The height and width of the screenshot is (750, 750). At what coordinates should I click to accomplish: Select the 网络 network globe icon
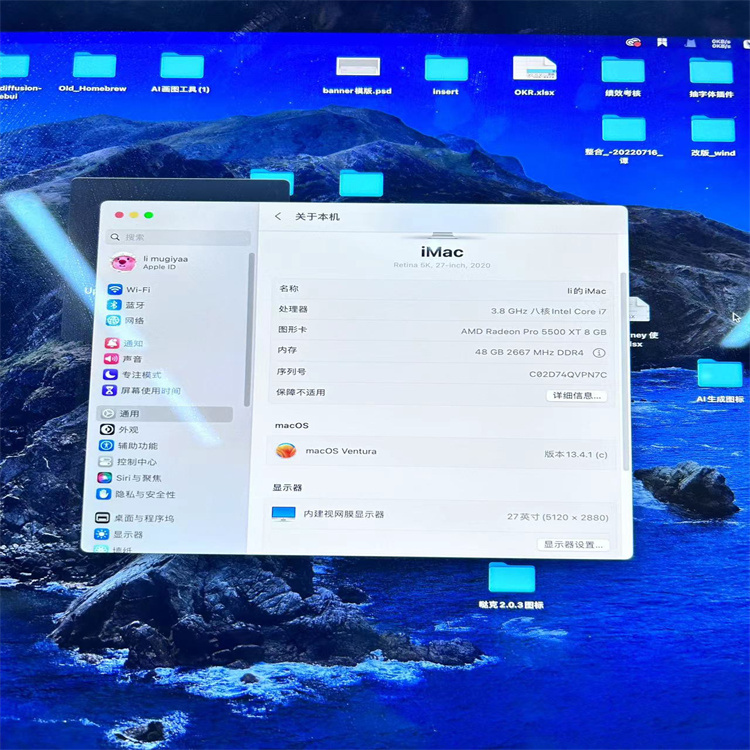[x=113, y=320]
